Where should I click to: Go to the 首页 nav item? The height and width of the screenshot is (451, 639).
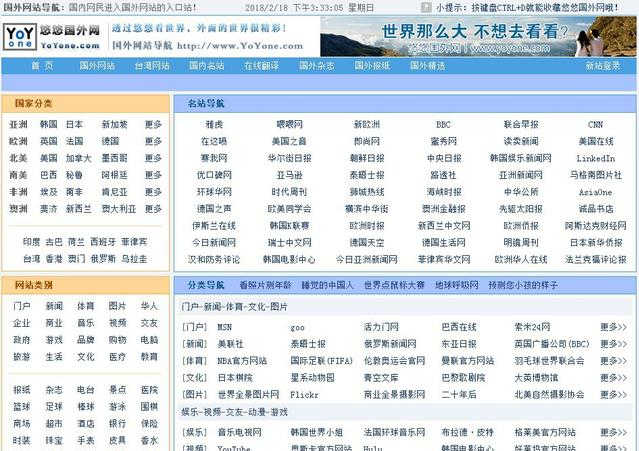42,66
